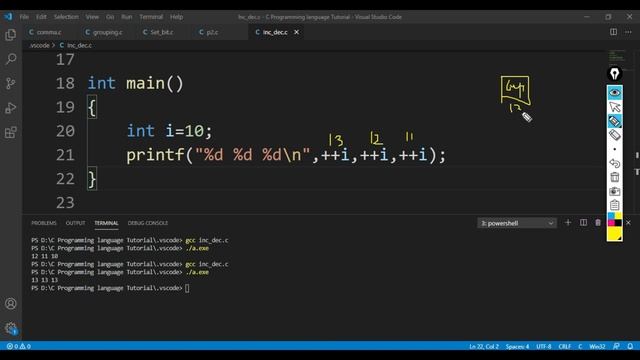The width and height of the screenshot is (640, 360).
Task: Close the terminal panel
Action: [628, 222]
